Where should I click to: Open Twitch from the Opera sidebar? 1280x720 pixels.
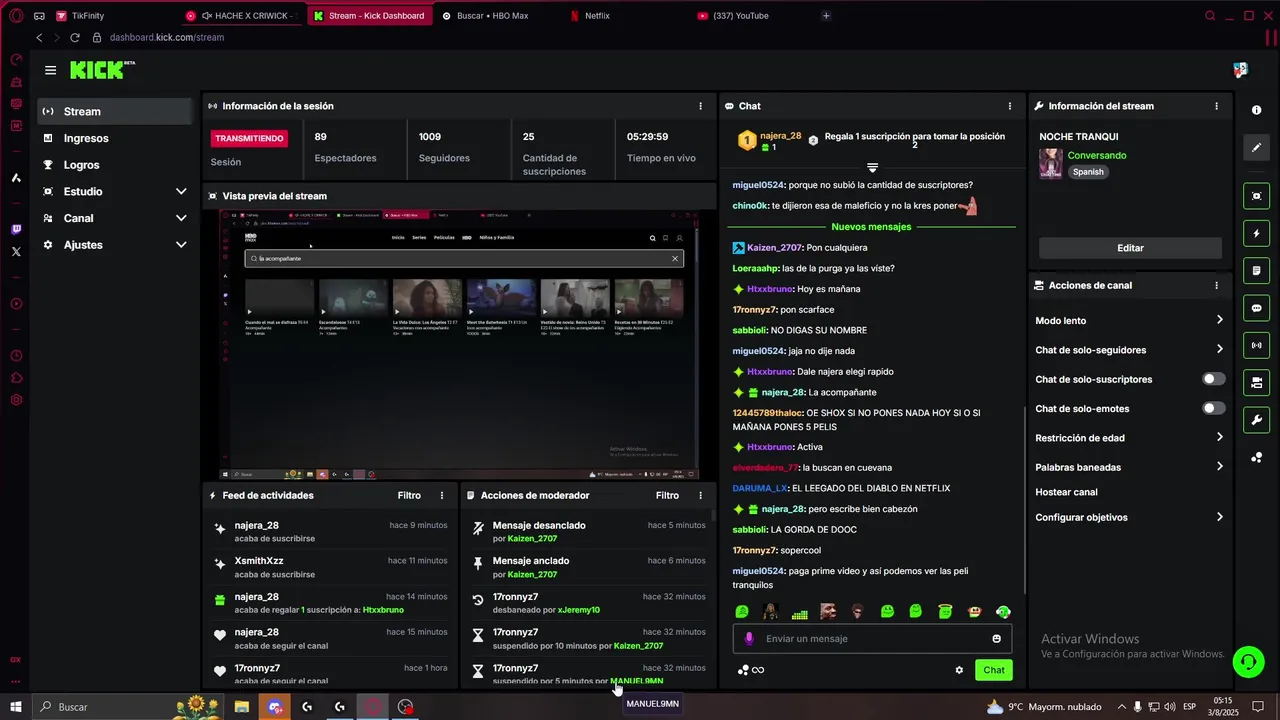click(x=16, y=229)
